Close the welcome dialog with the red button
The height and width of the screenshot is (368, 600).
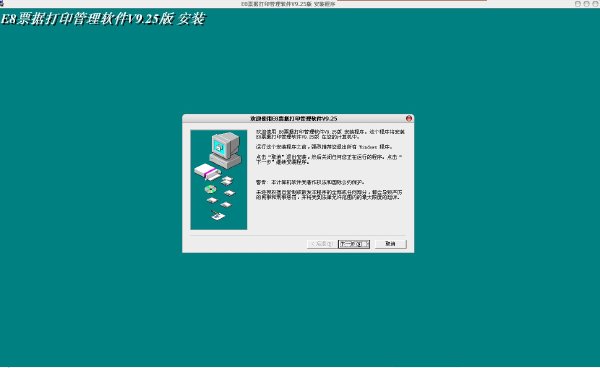pyautogui.click(x=409, y=119)
